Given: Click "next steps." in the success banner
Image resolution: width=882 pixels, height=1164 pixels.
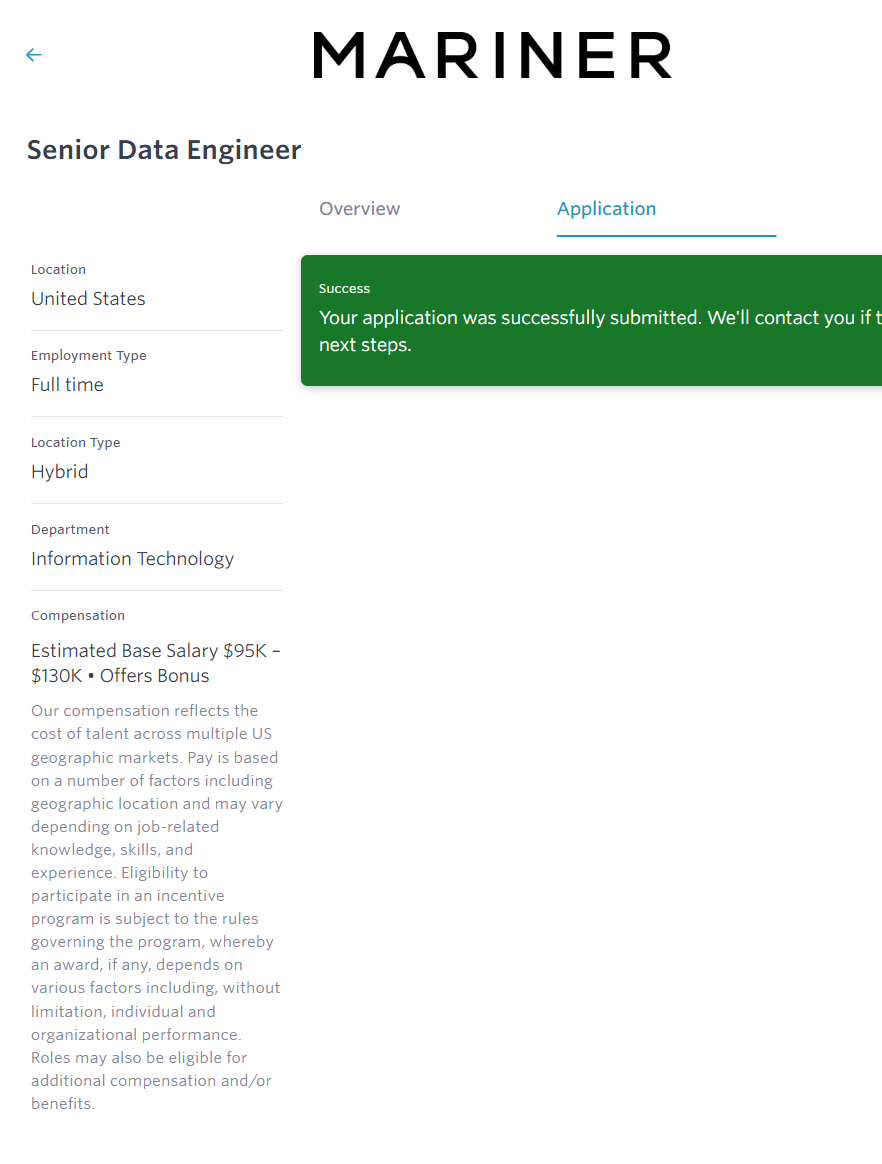Looking at the screenshot, I should 365,346.
